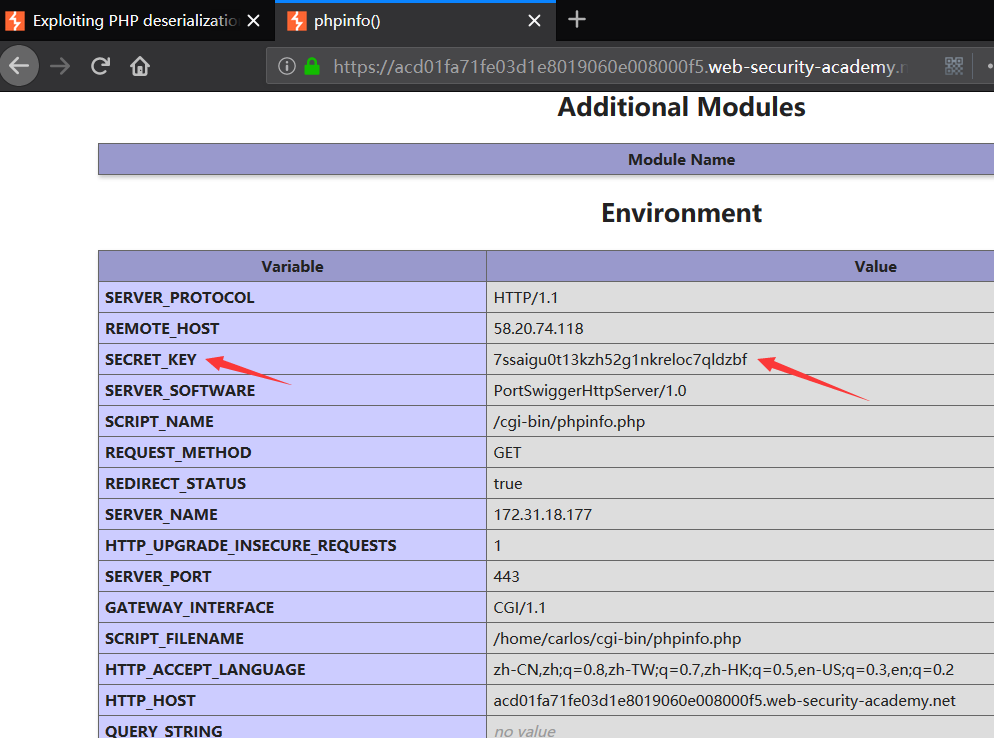The image size is (994, 738).
Task: Click the REMOTE_HOST IP address value
Action: click(x=538, y=328)
